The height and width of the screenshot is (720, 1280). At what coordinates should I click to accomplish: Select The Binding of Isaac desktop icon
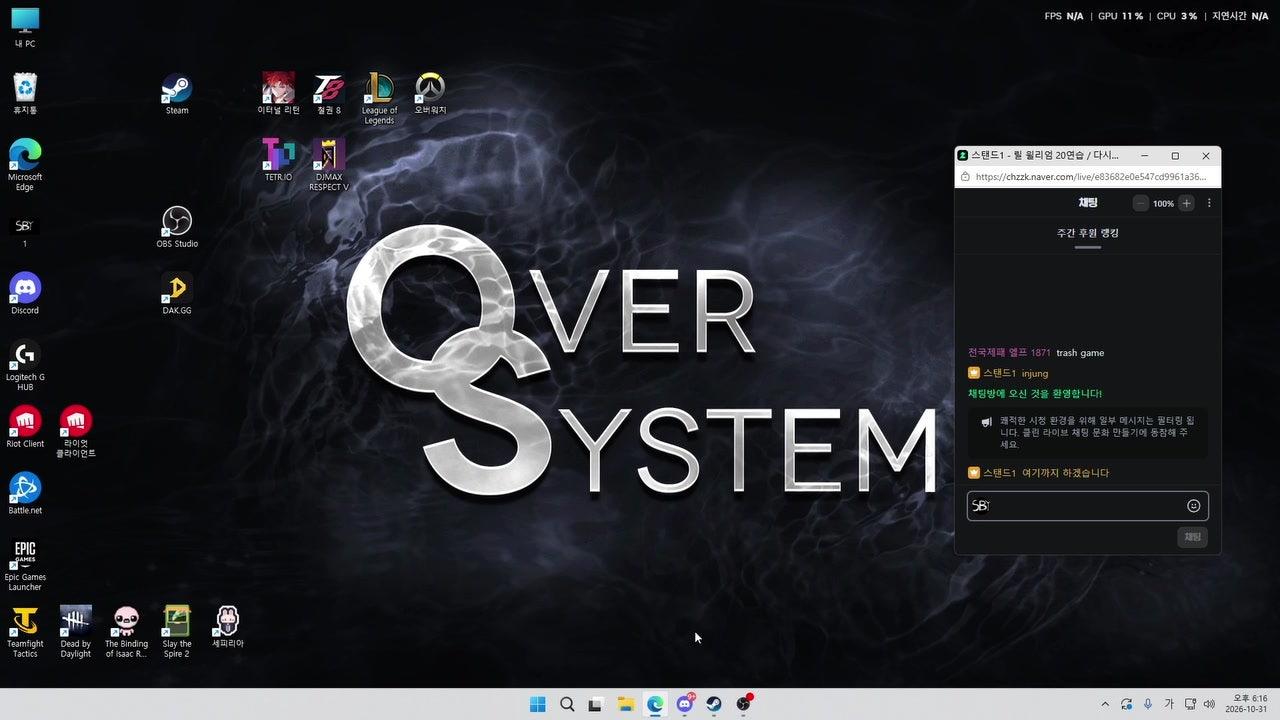click(126, 632)
